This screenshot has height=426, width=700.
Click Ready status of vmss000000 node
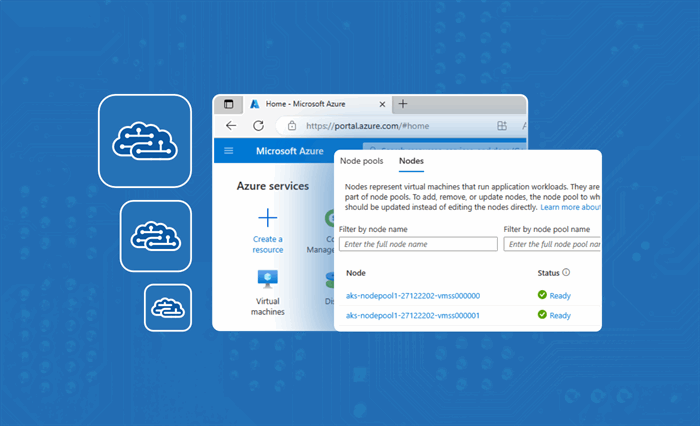pyautogui.click(x=560, y=296)
